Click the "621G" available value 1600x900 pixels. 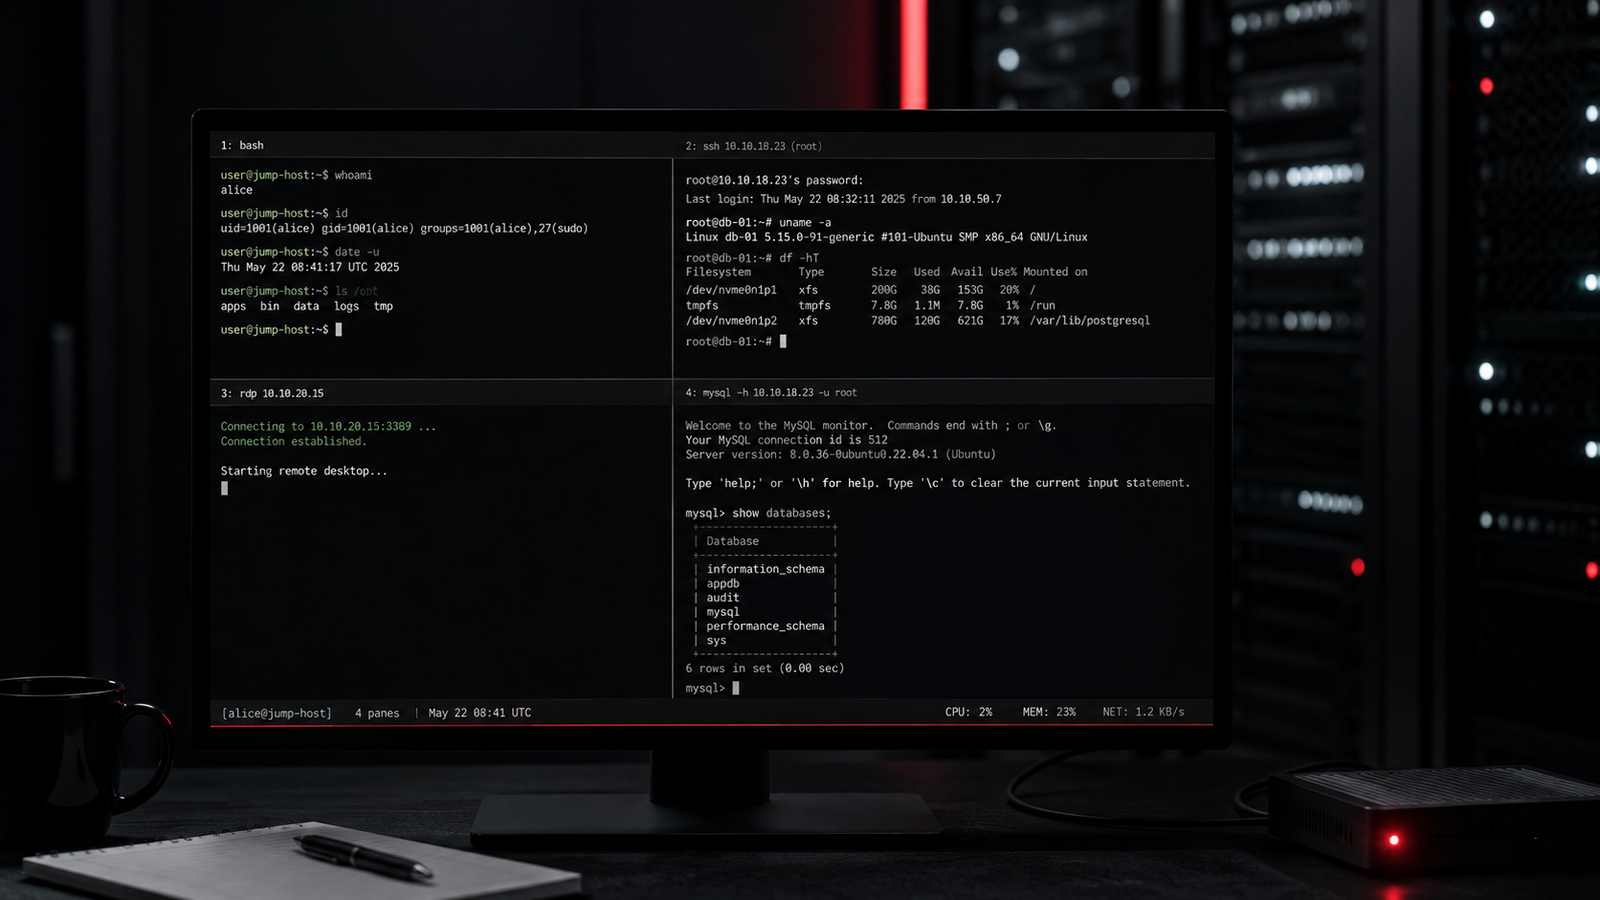970,321
